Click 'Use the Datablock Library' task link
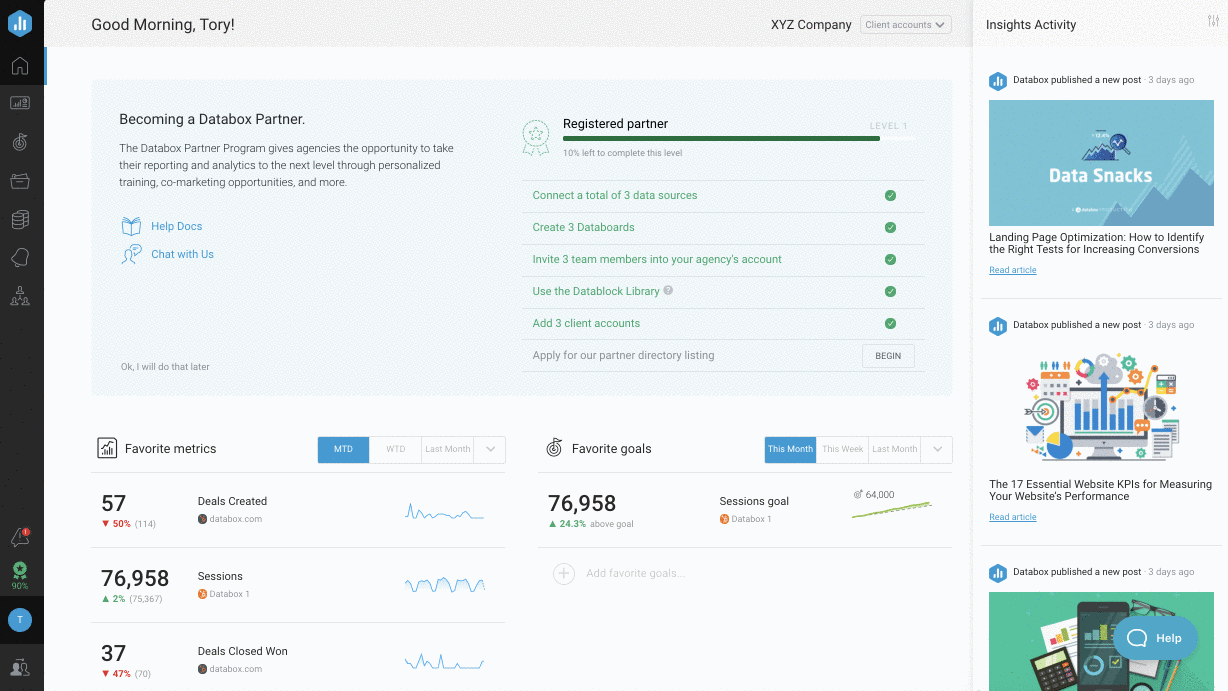The image size is (1228, 691). click(x=596, y=292)
